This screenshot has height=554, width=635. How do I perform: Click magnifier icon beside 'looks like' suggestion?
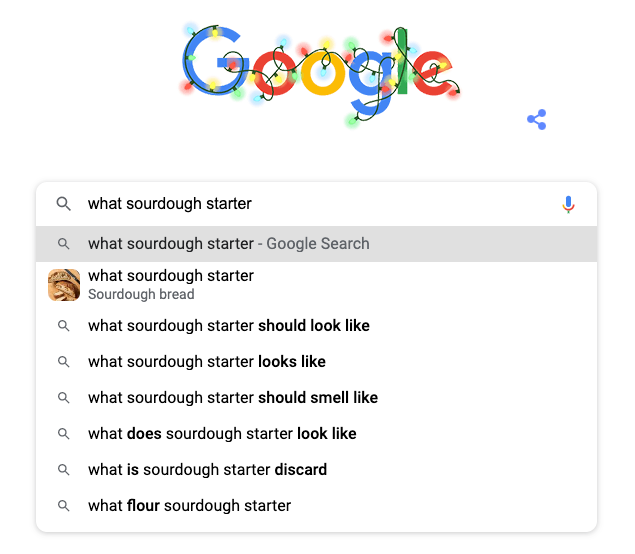click(63, 362)
